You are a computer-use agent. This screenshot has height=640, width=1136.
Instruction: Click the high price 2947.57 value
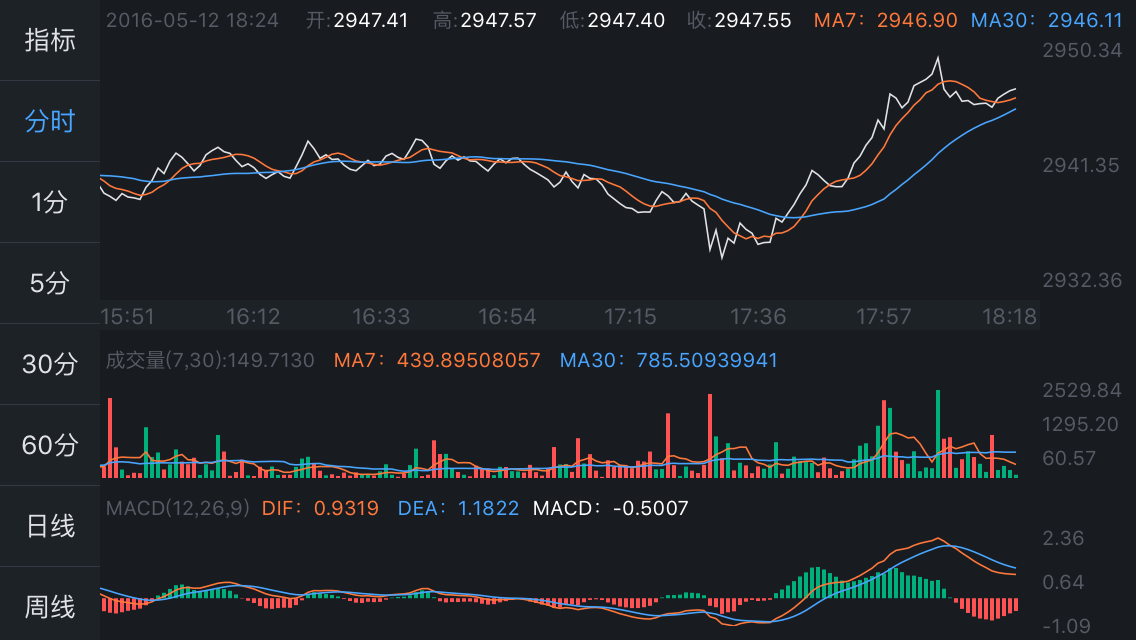click(498, 20)
